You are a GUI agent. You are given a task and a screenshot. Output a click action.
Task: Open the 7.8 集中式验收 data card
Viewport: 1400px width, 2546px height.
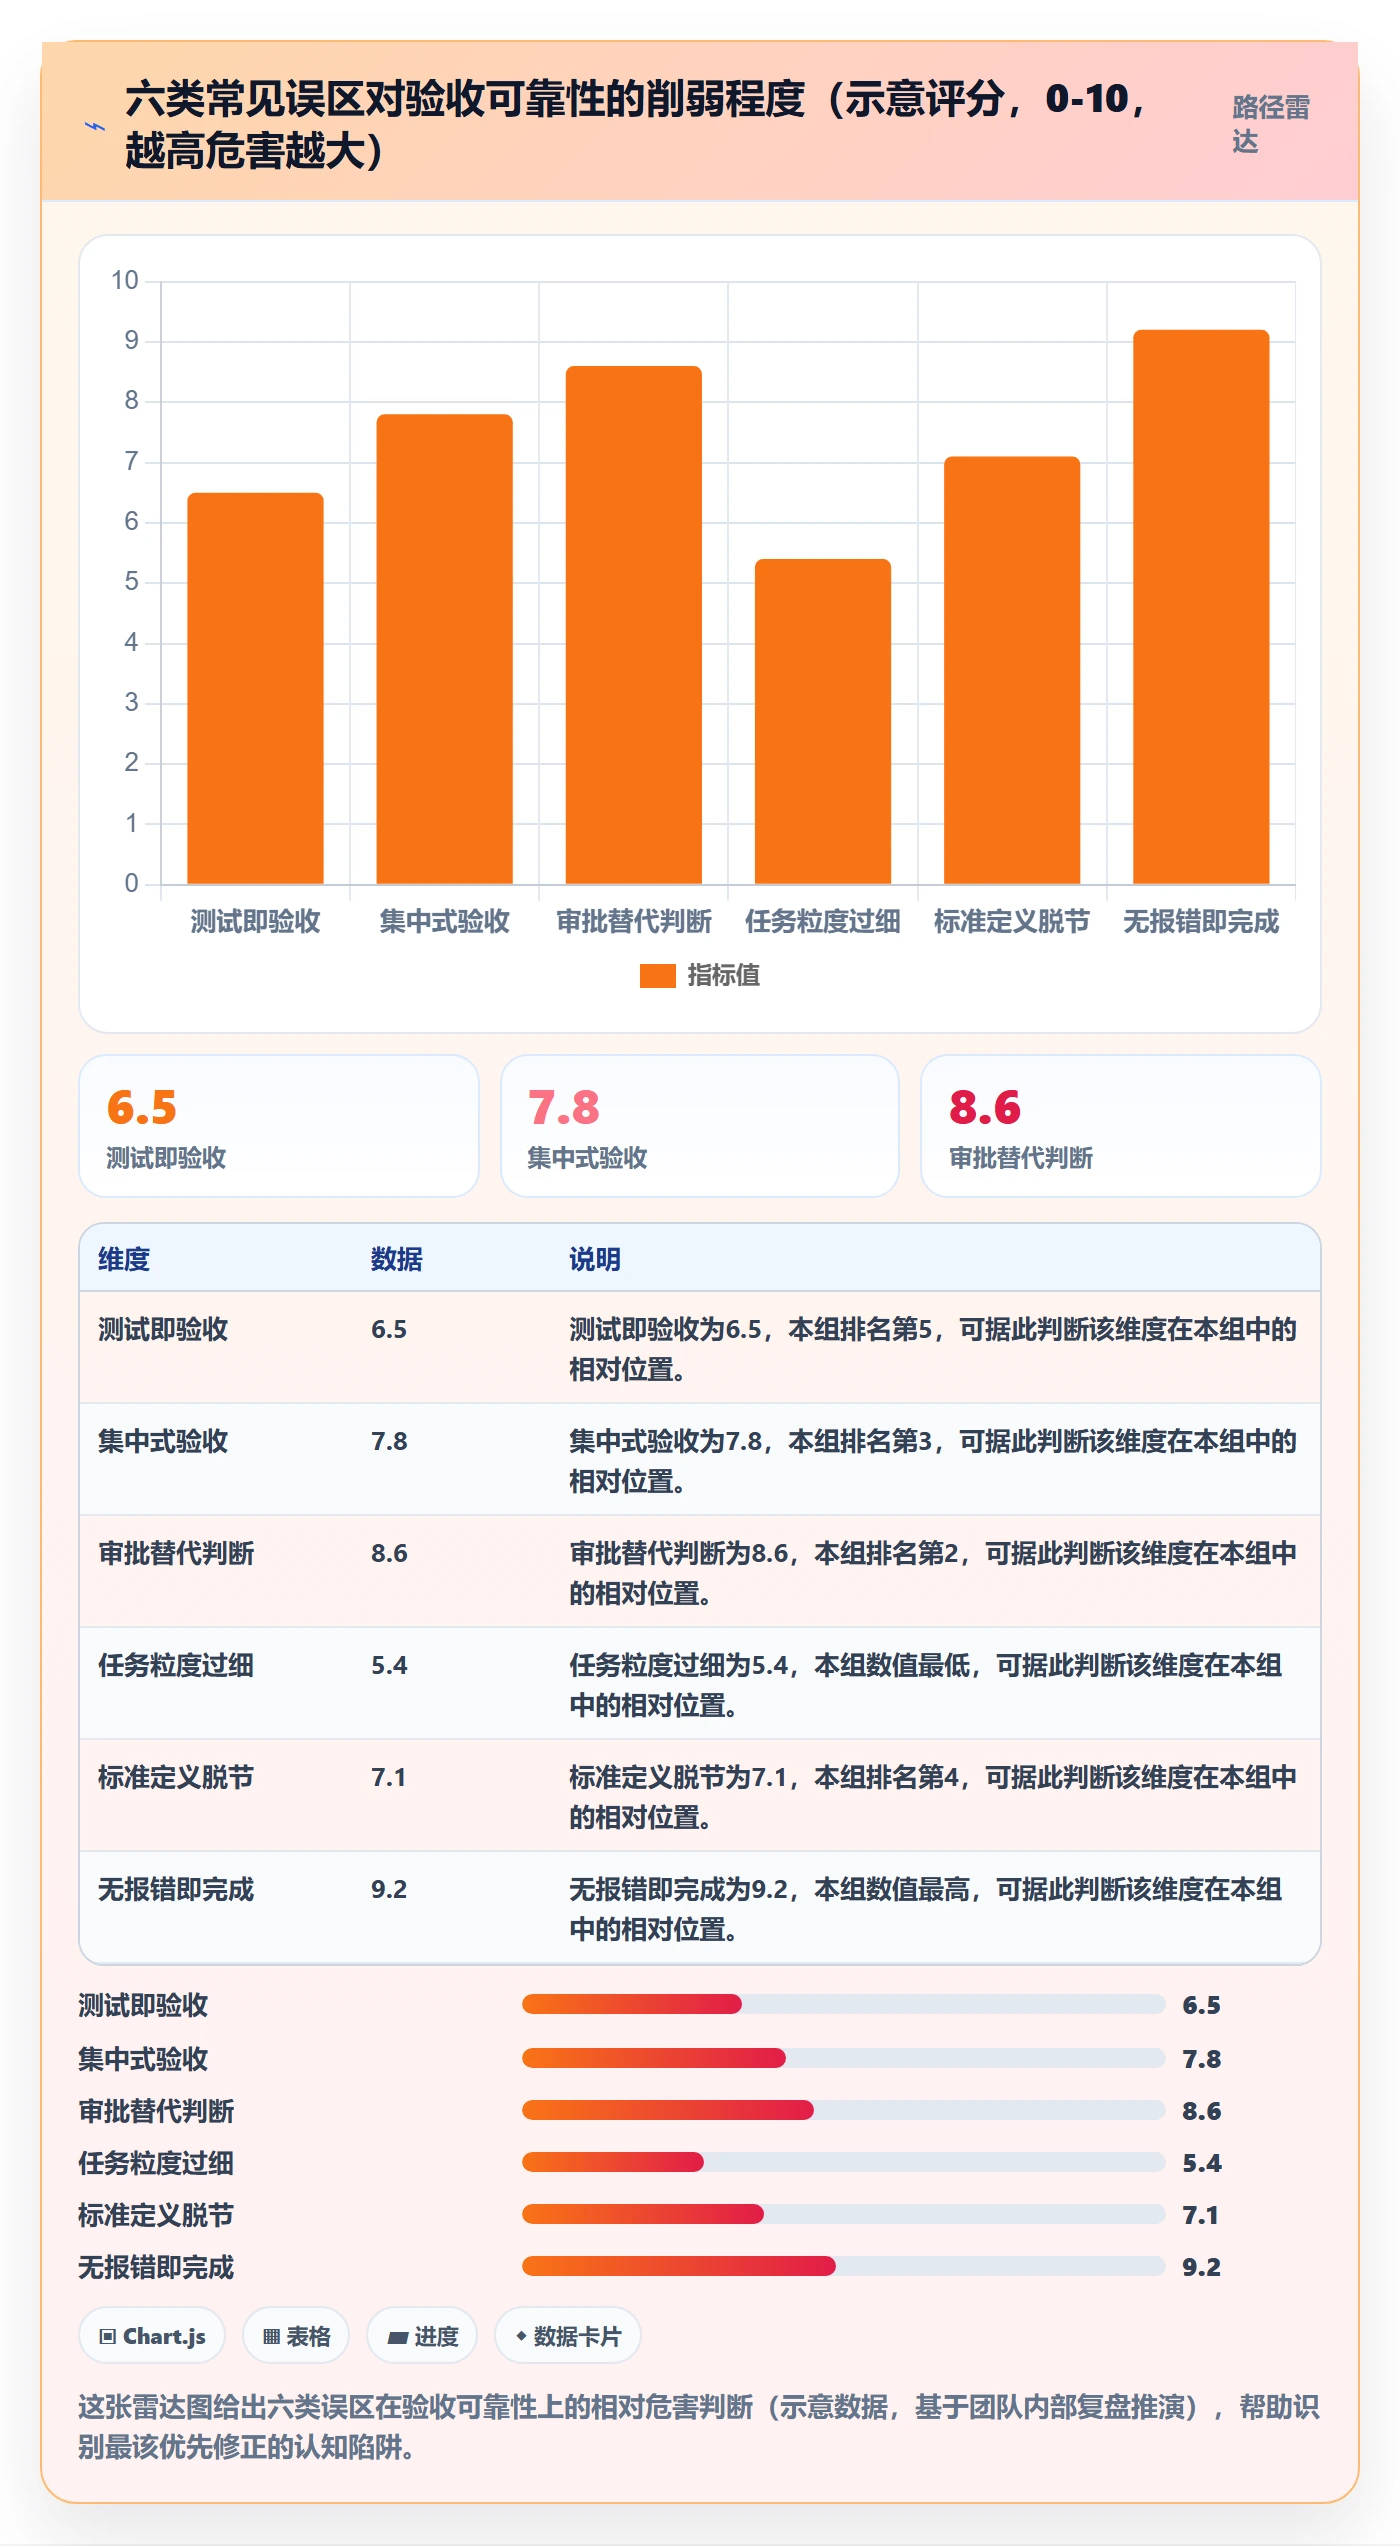point(700,1126)
